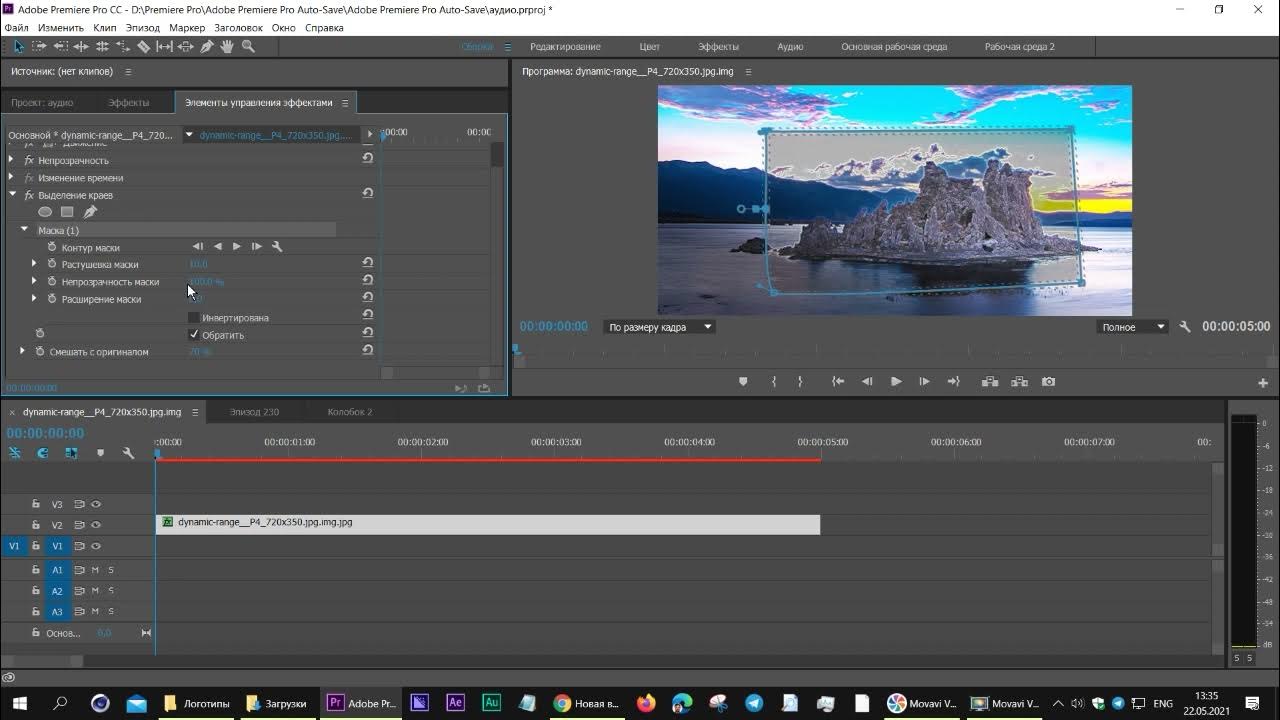
Task: Click Растушевка маски value 10,0
Action: [x=198, y=264]
